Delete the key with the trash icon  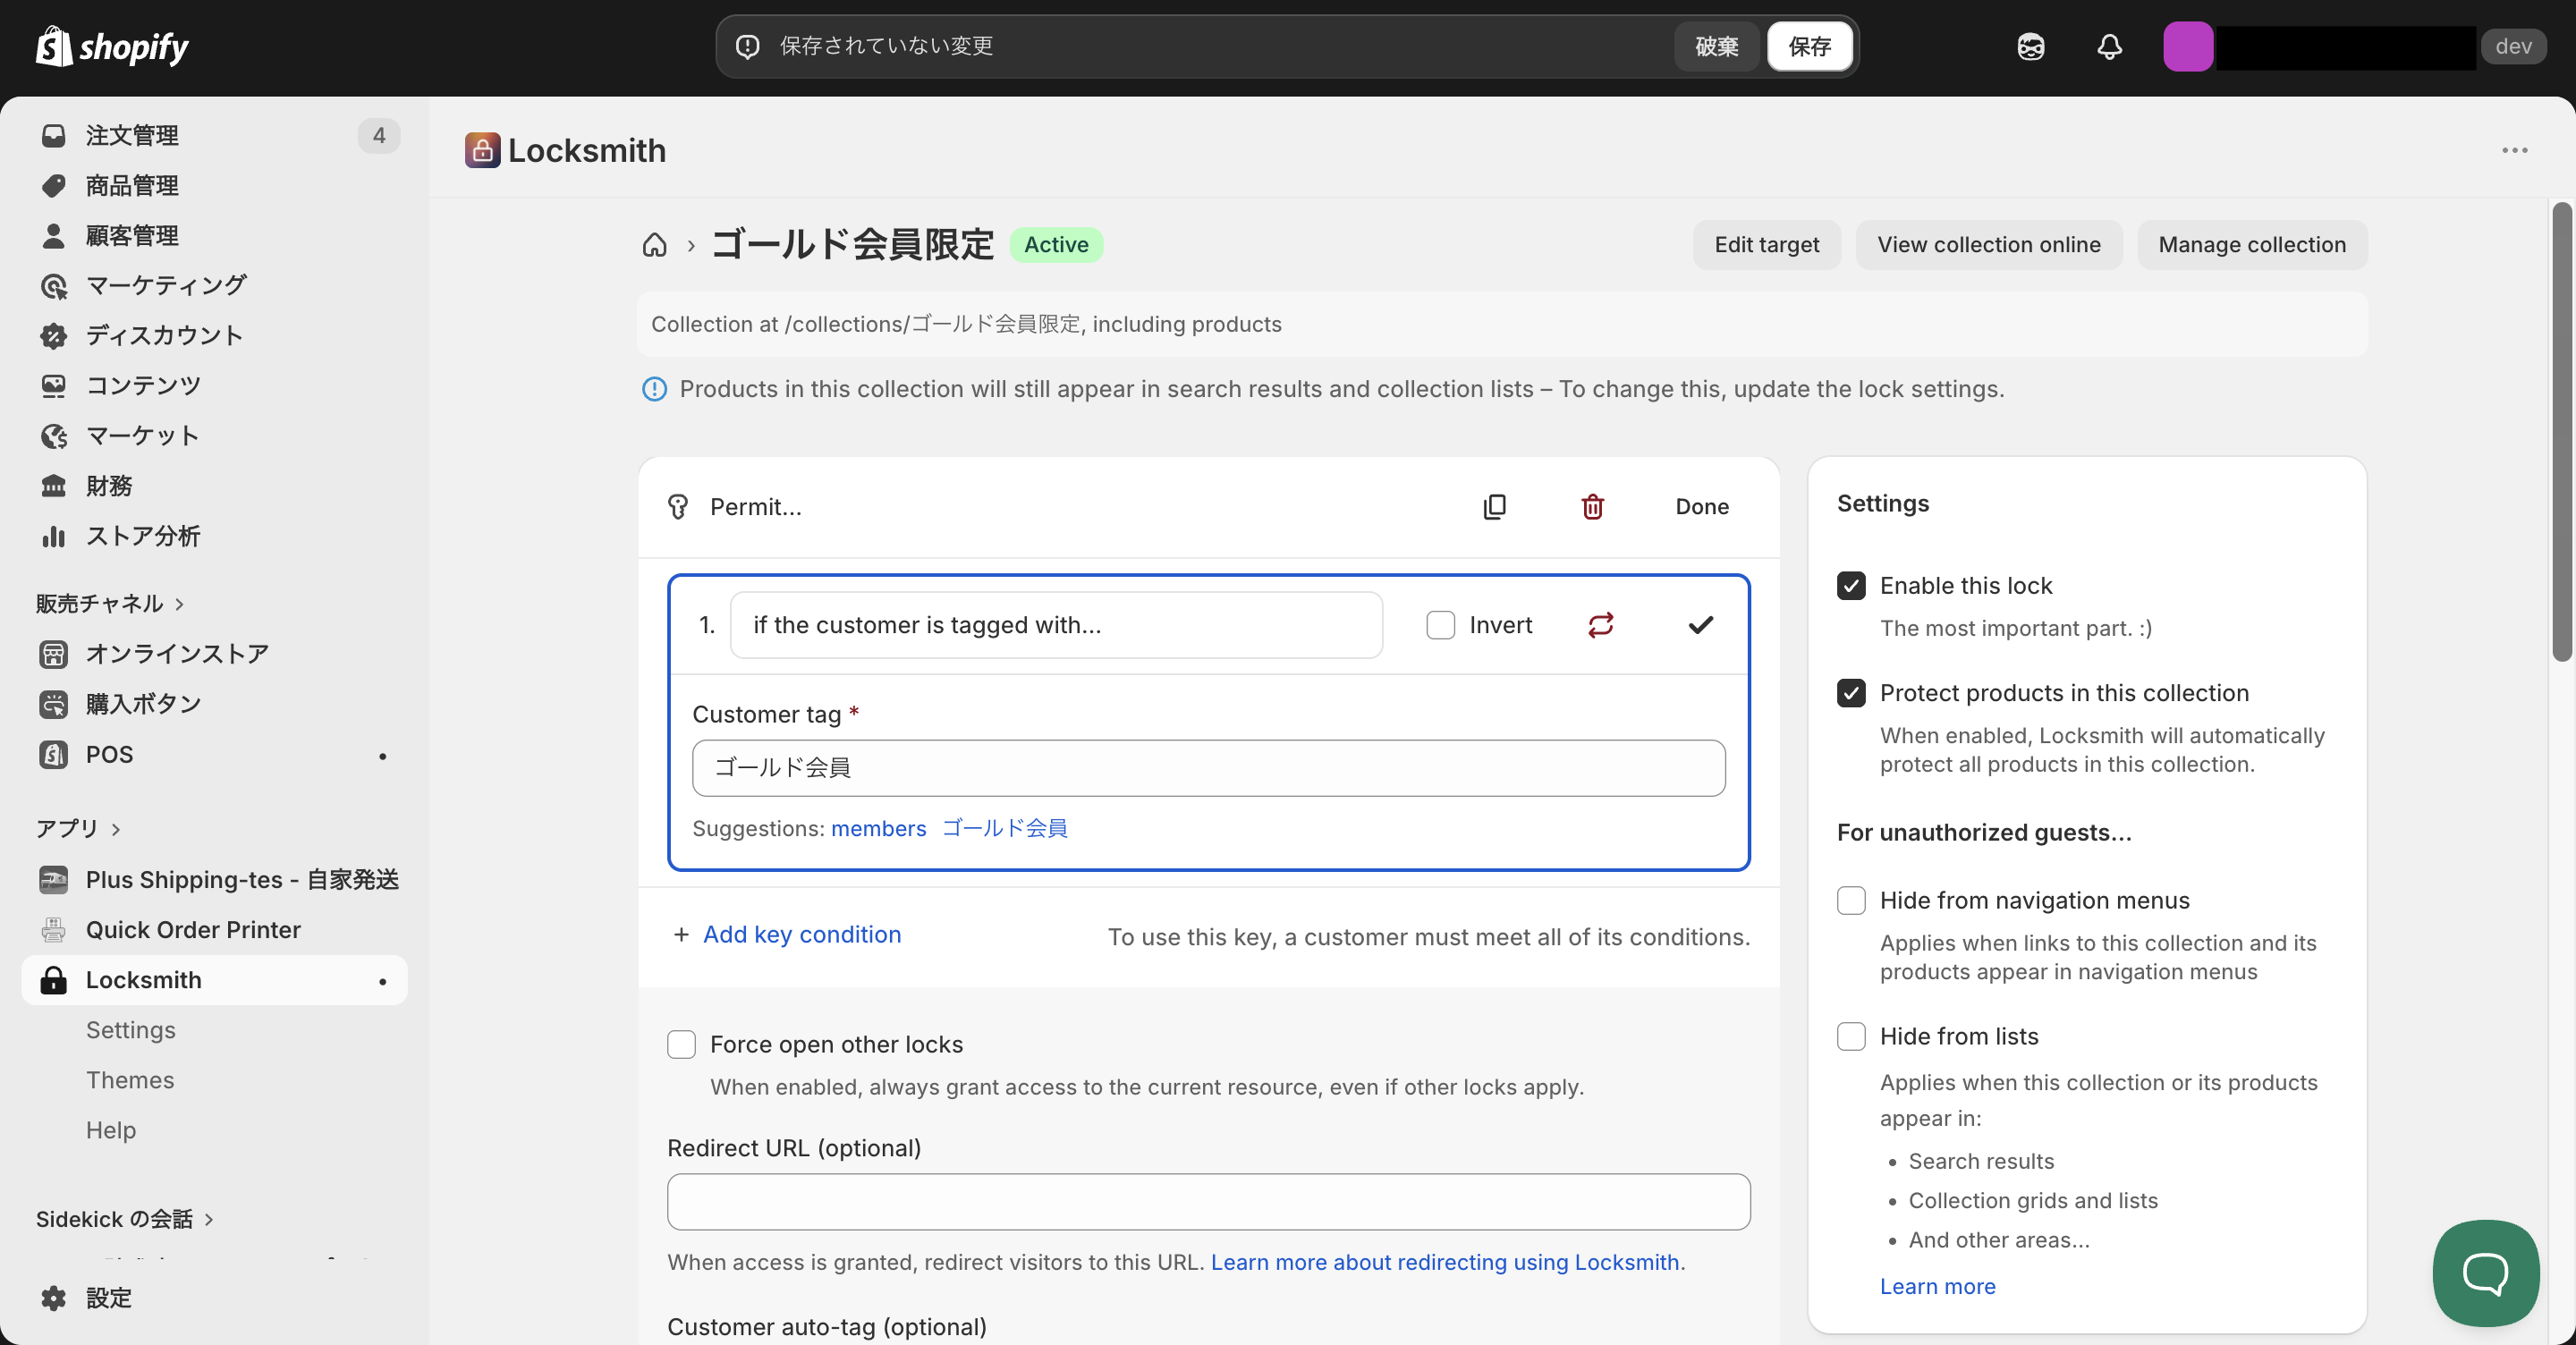[x=1592, y=506]
